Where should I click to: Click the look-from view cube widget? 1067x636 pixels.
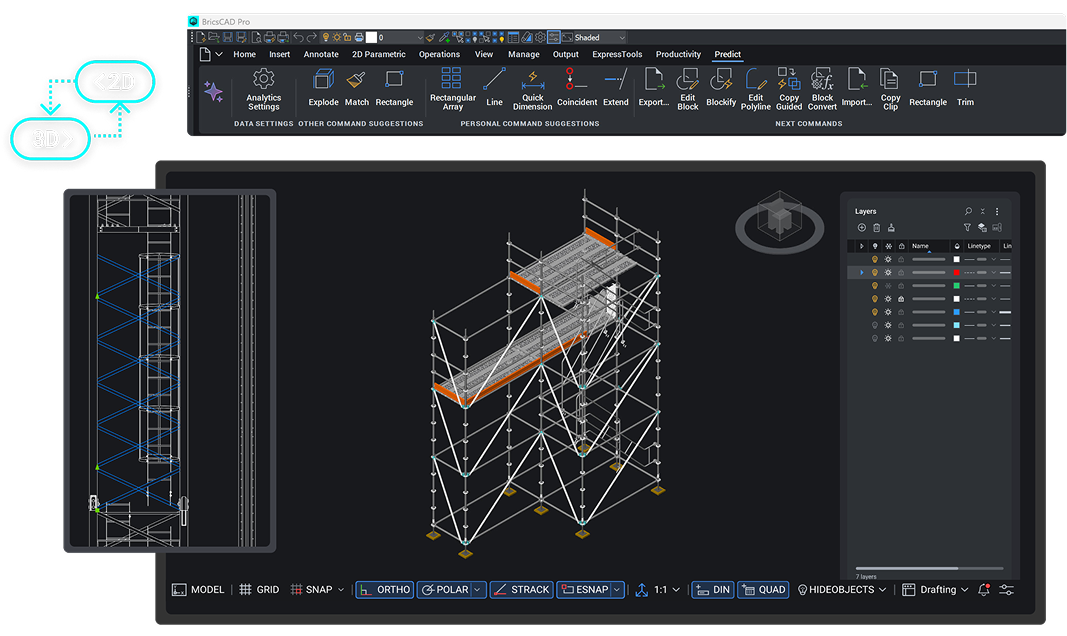tap(780, 220)
